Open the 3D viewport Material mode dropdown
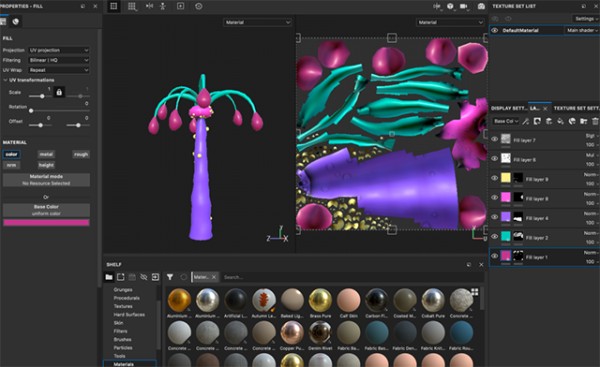Viewport: 600px width, 367px height. point(257,22)
